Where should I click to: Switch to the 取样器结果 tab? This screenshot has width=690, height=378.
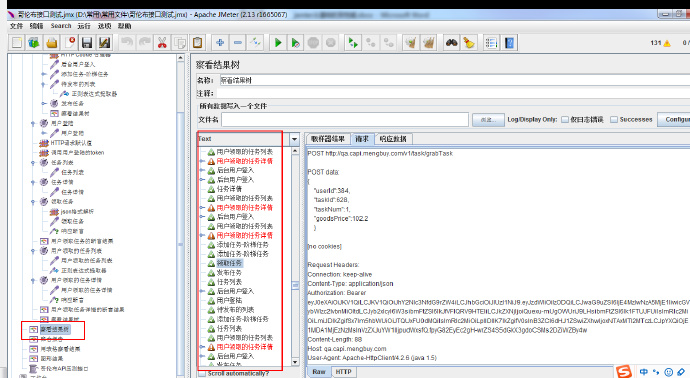pyautogui.click(x=328, y=139)
